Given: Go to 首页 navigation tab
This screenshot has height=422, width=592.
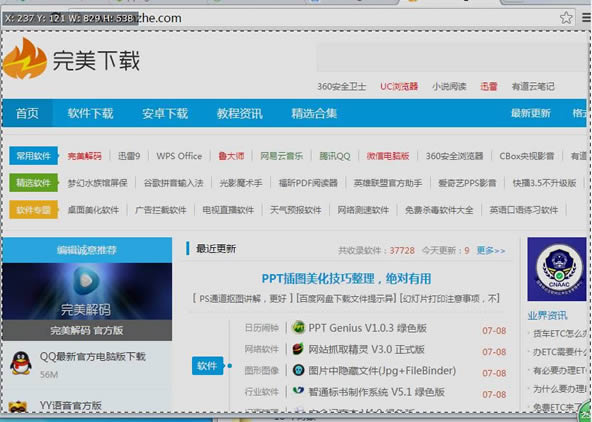Looking at the screenshot, I should tap(27, 113).
